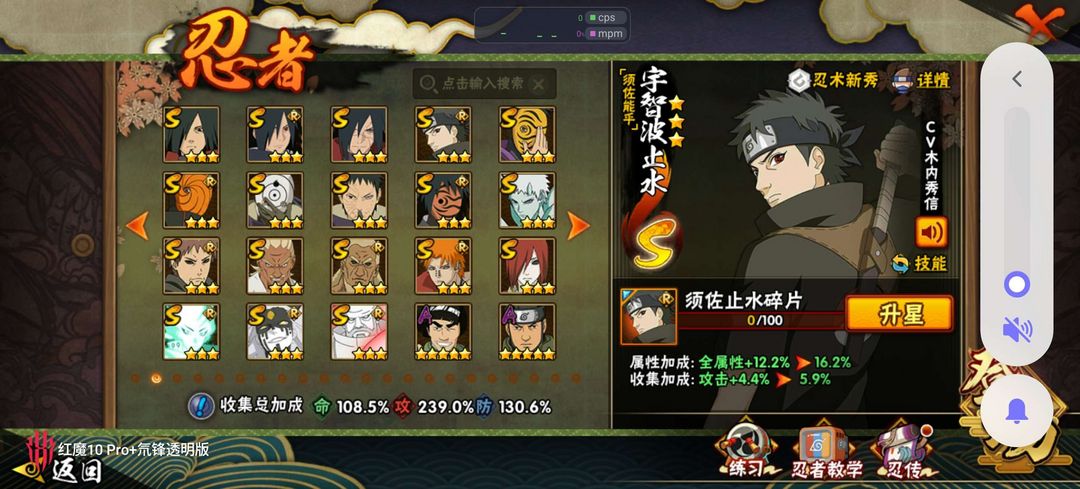Open 忍者教学 ninja tutorial icon

826,451
